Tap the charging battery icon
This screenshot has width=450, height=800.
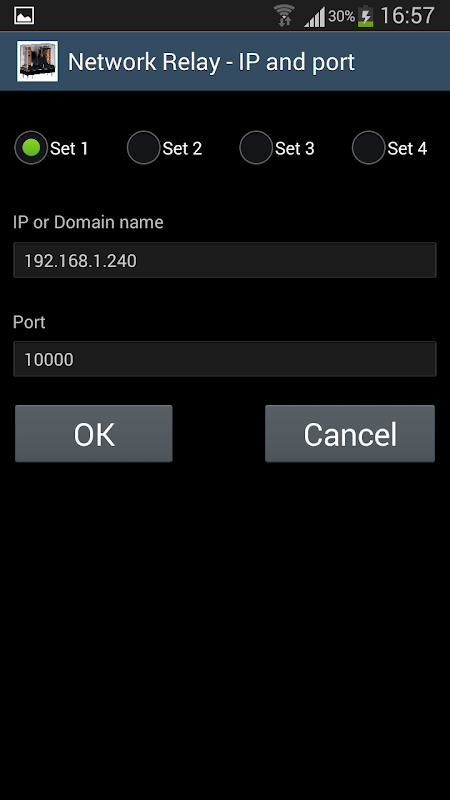[365, 16]
